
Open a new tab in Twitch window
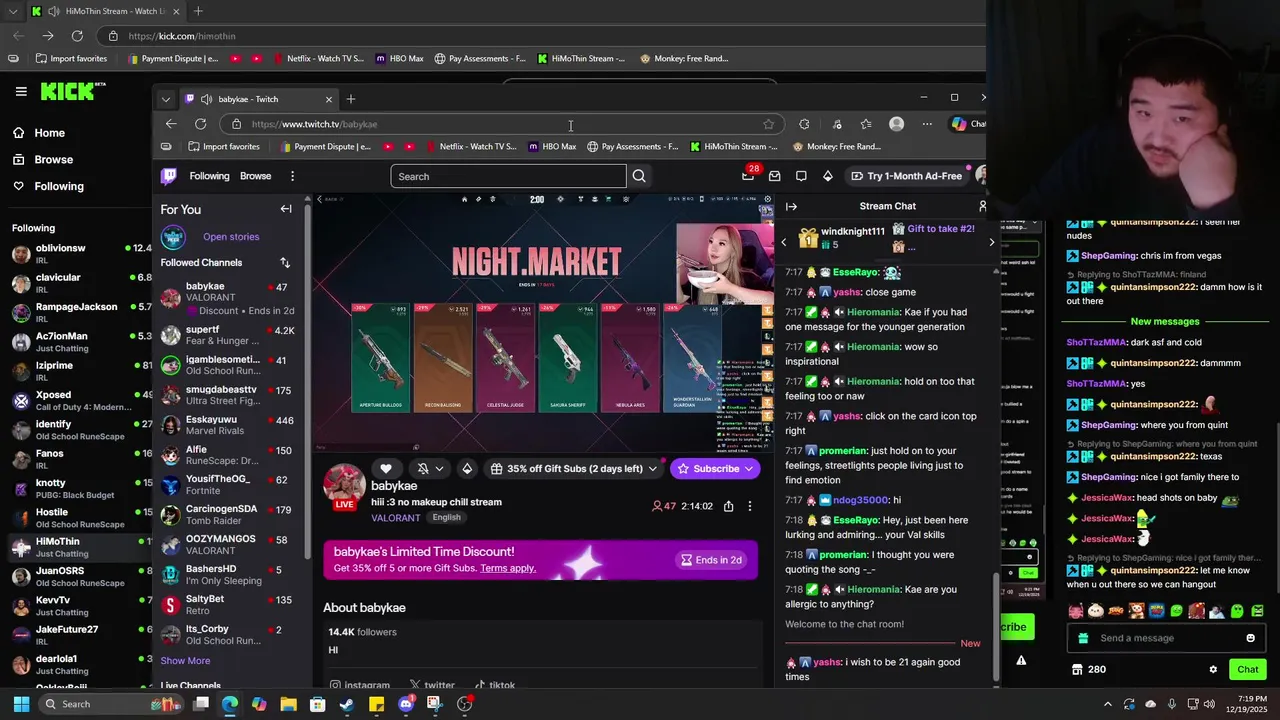350,99
